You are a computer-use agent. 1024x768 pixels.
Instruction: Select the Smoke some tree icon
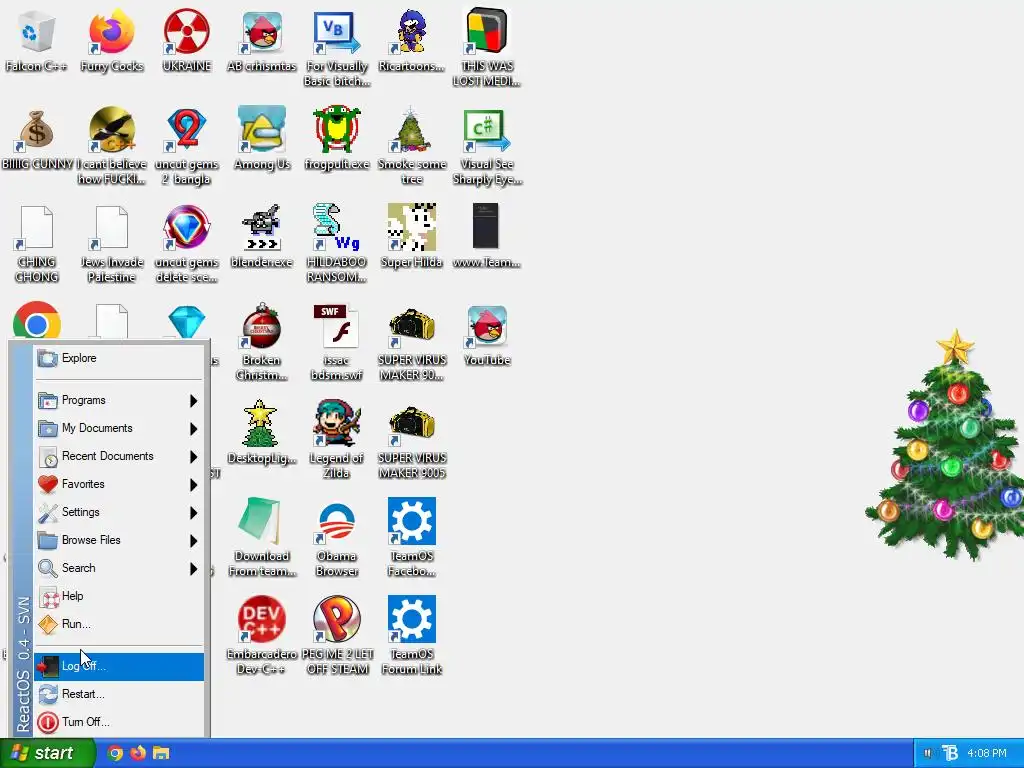(x=411, y=146)
